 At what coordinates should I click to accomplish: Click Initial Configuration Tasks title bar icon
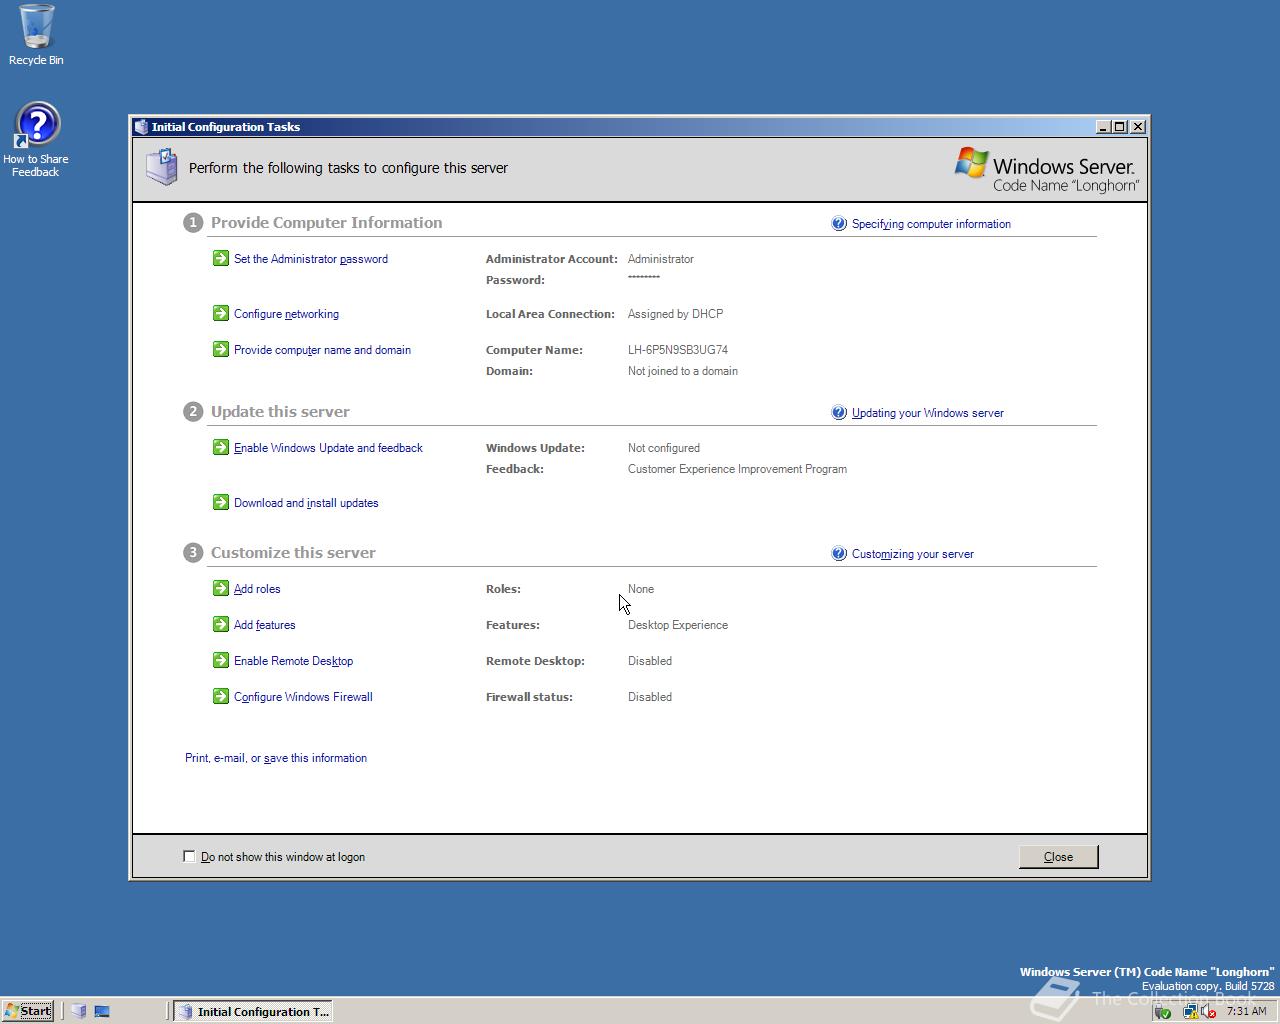[141, 127]
